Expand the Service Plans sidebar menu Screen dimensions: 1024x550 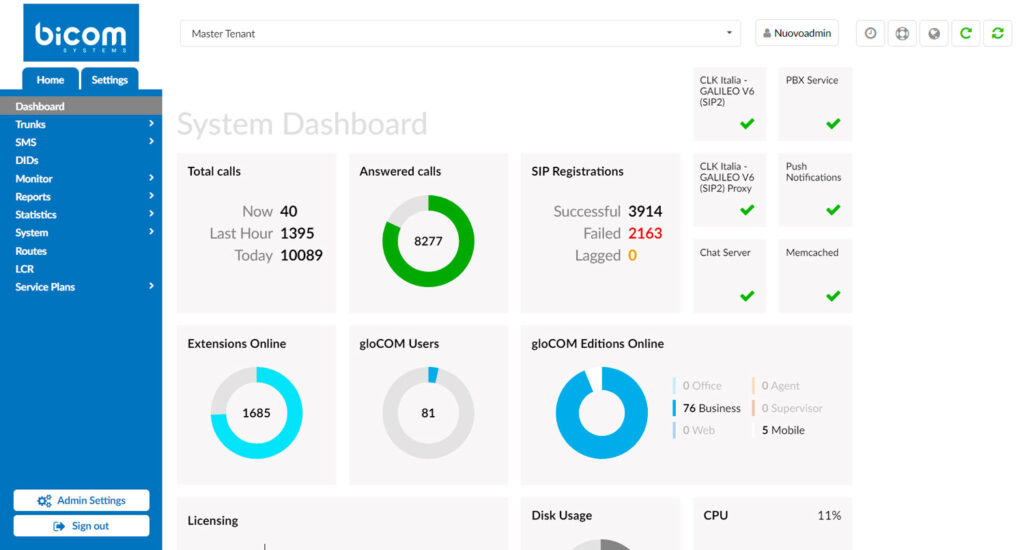tap(81, 287)
